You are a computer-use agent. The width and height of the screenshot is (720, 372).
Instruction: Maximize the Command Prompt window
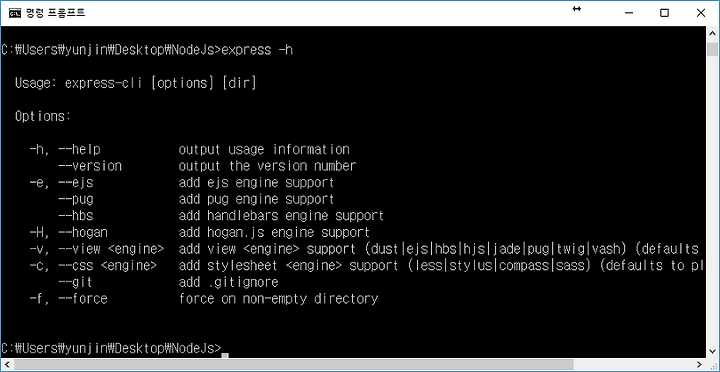pos(664,13)
